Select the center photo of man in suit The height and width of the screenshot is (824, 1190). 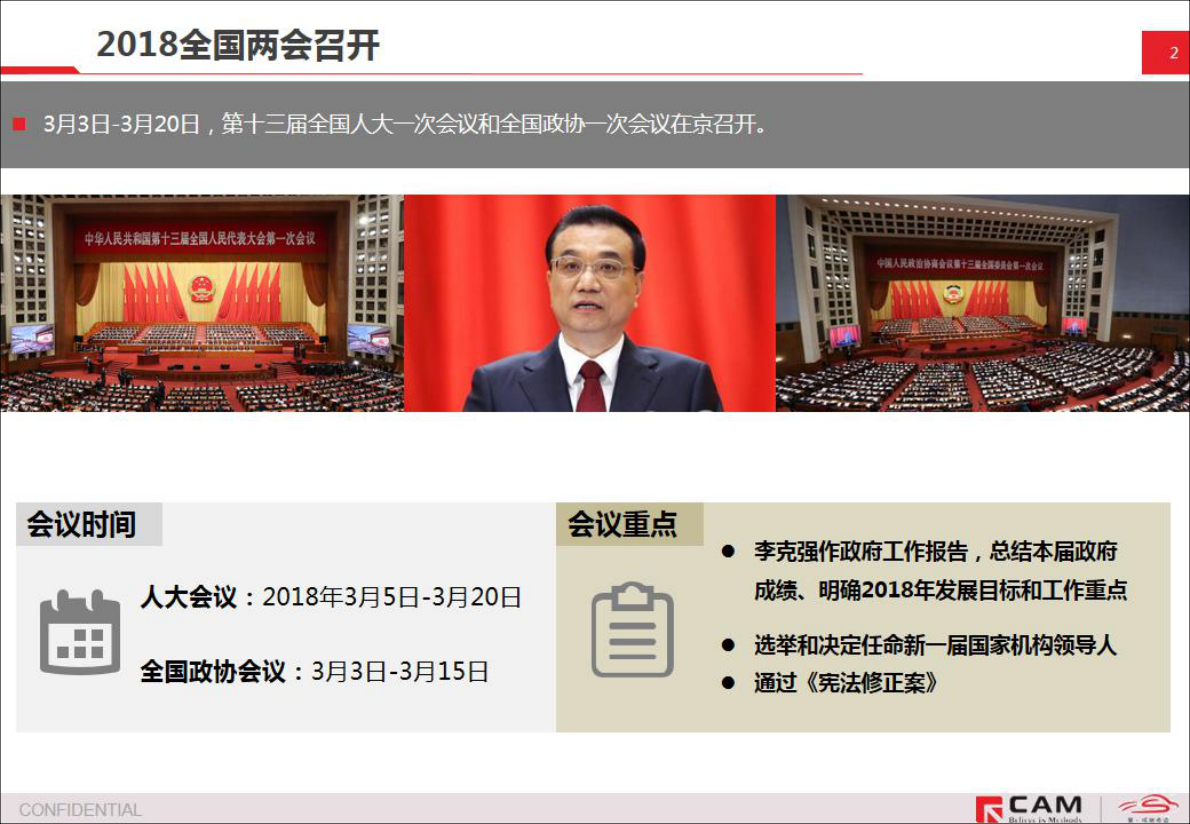click(589, 303)
